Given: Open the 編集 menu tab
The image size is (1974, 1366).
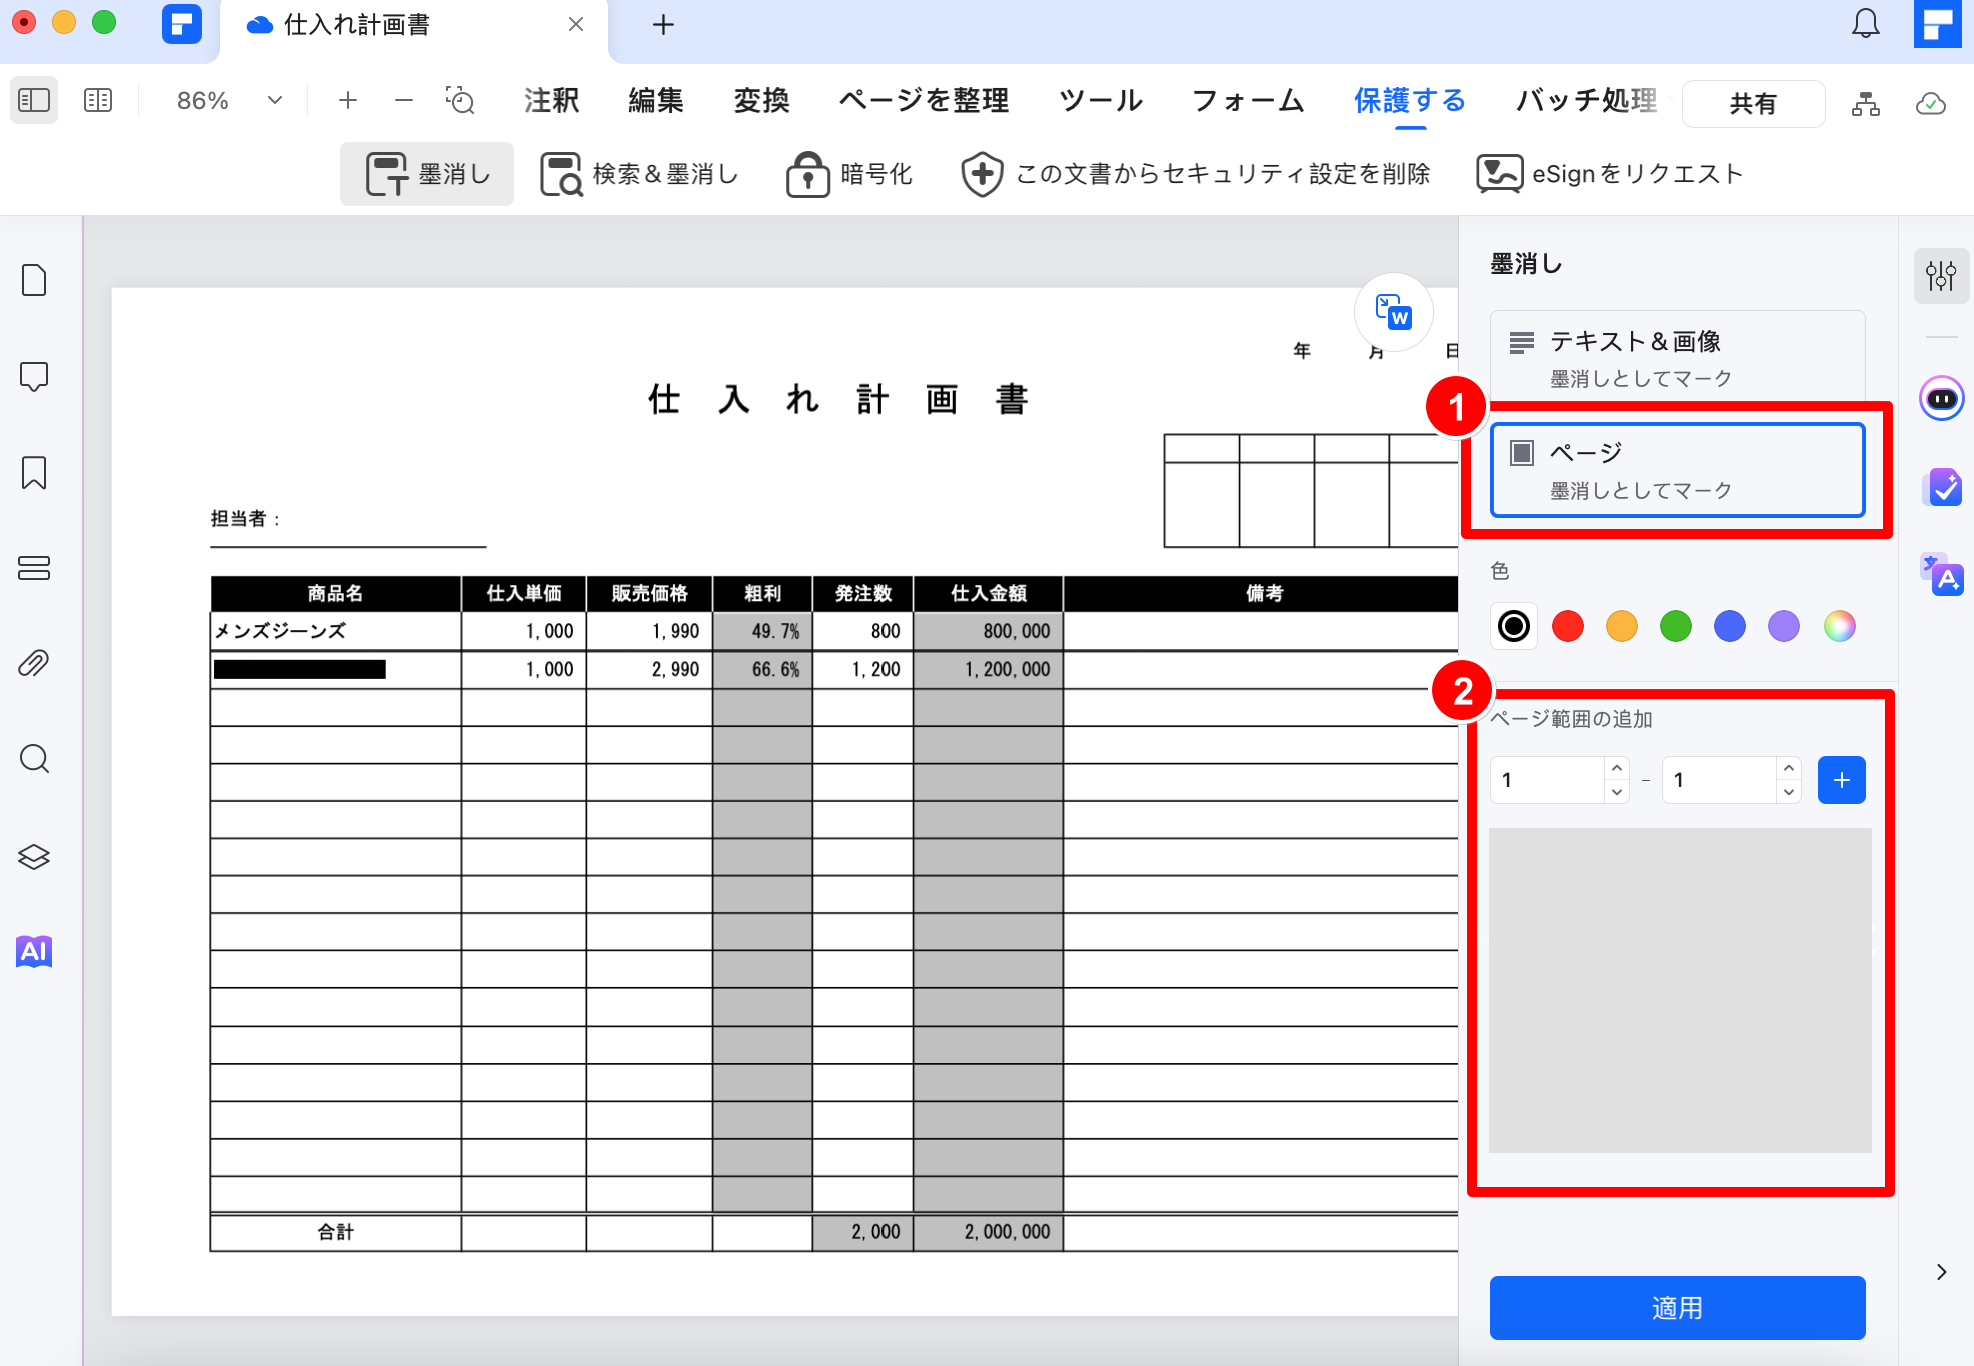Looking at the screenshot, I should pos(656,100).
